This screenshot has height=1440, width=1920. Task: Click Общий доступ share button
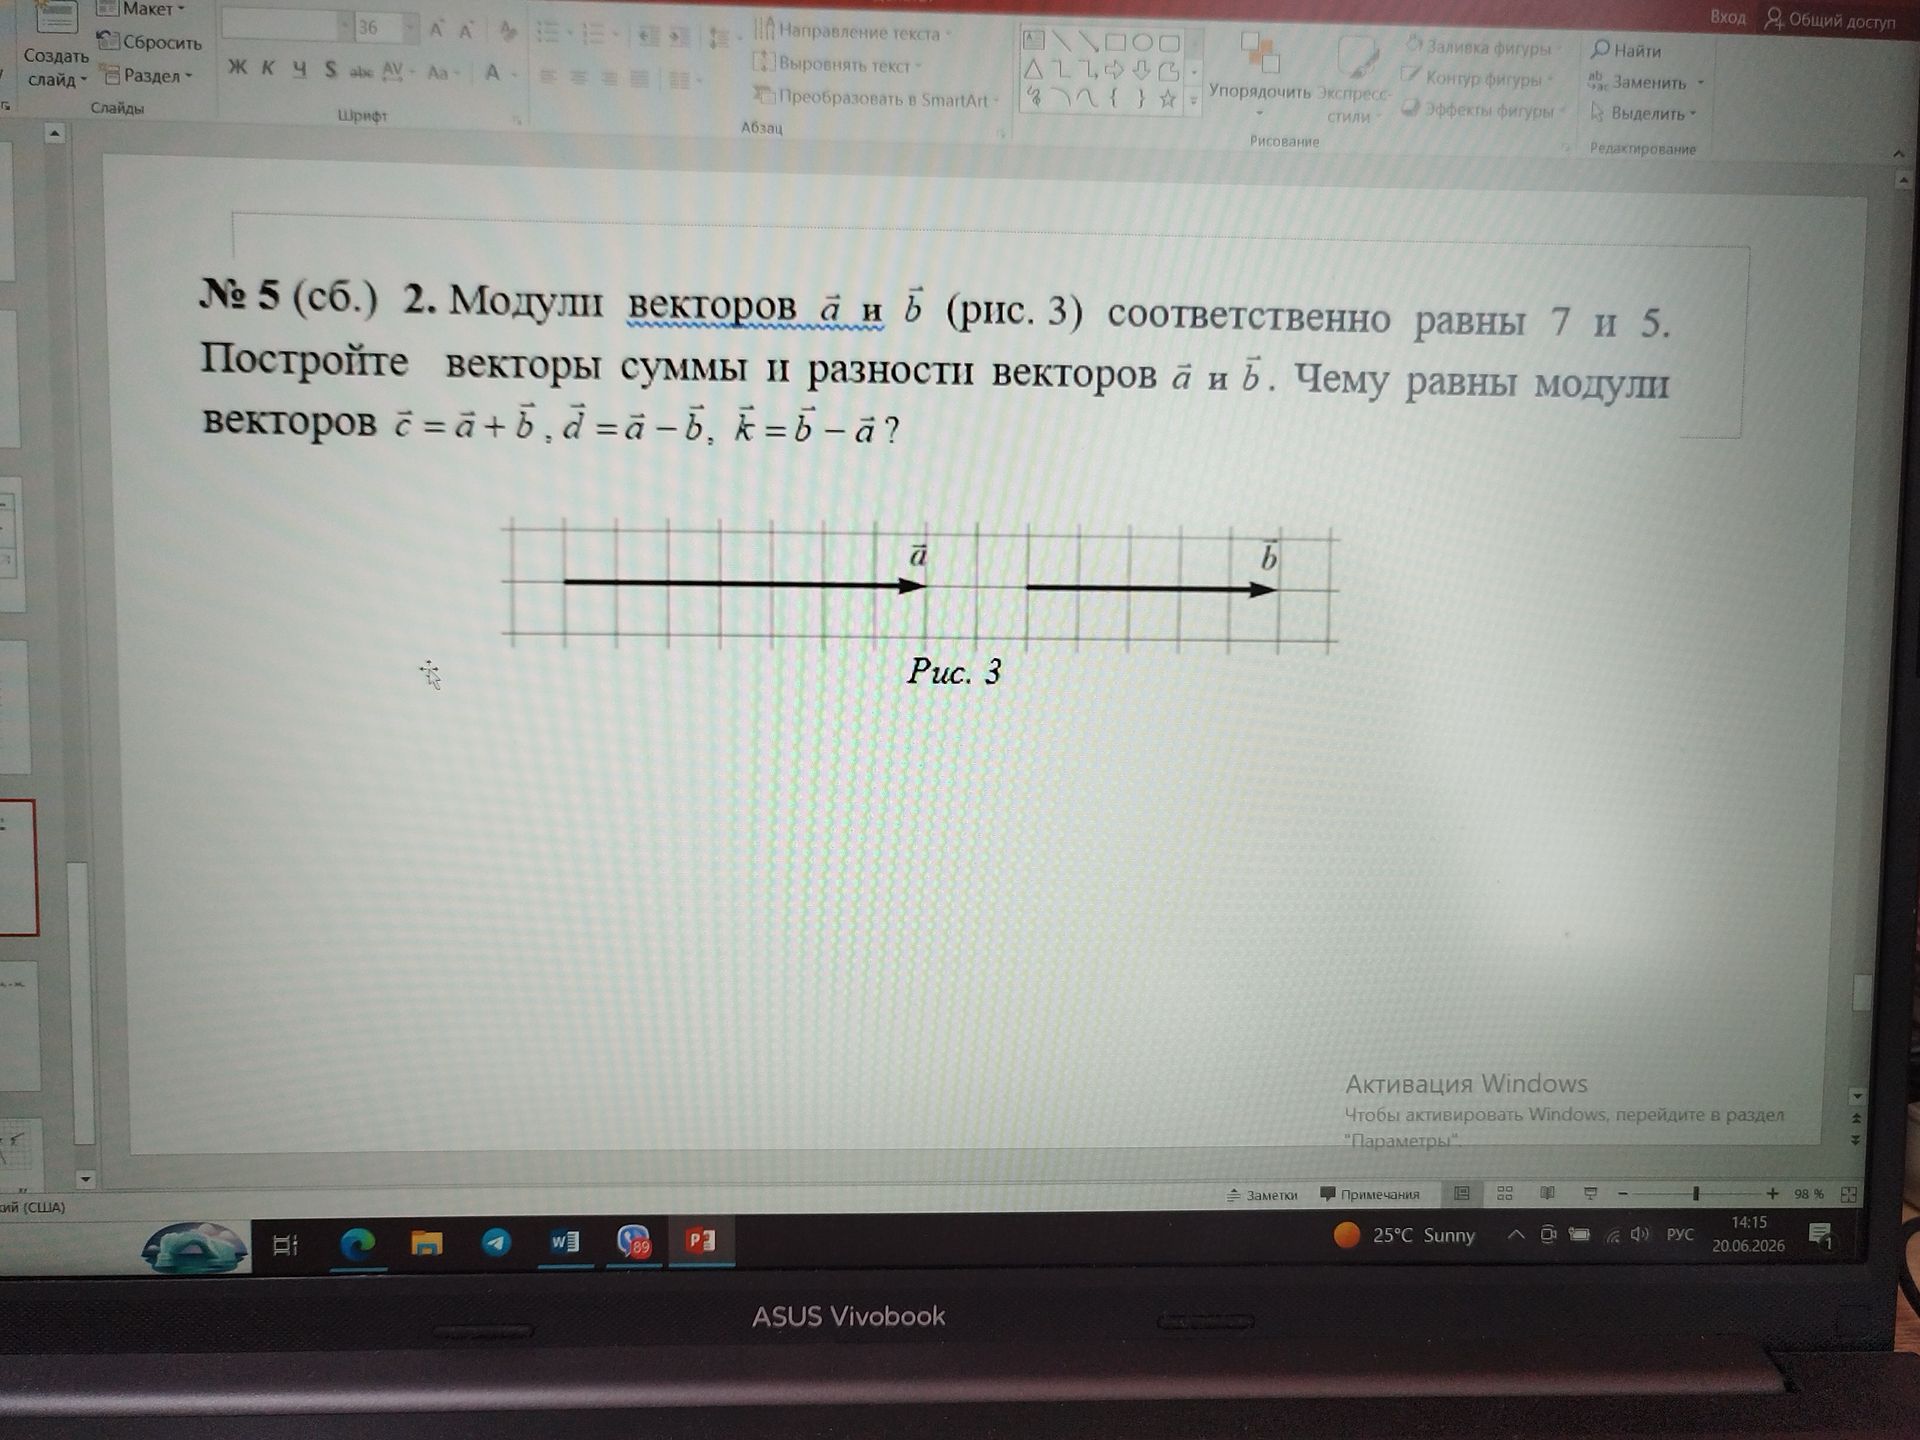(1830, 20)
